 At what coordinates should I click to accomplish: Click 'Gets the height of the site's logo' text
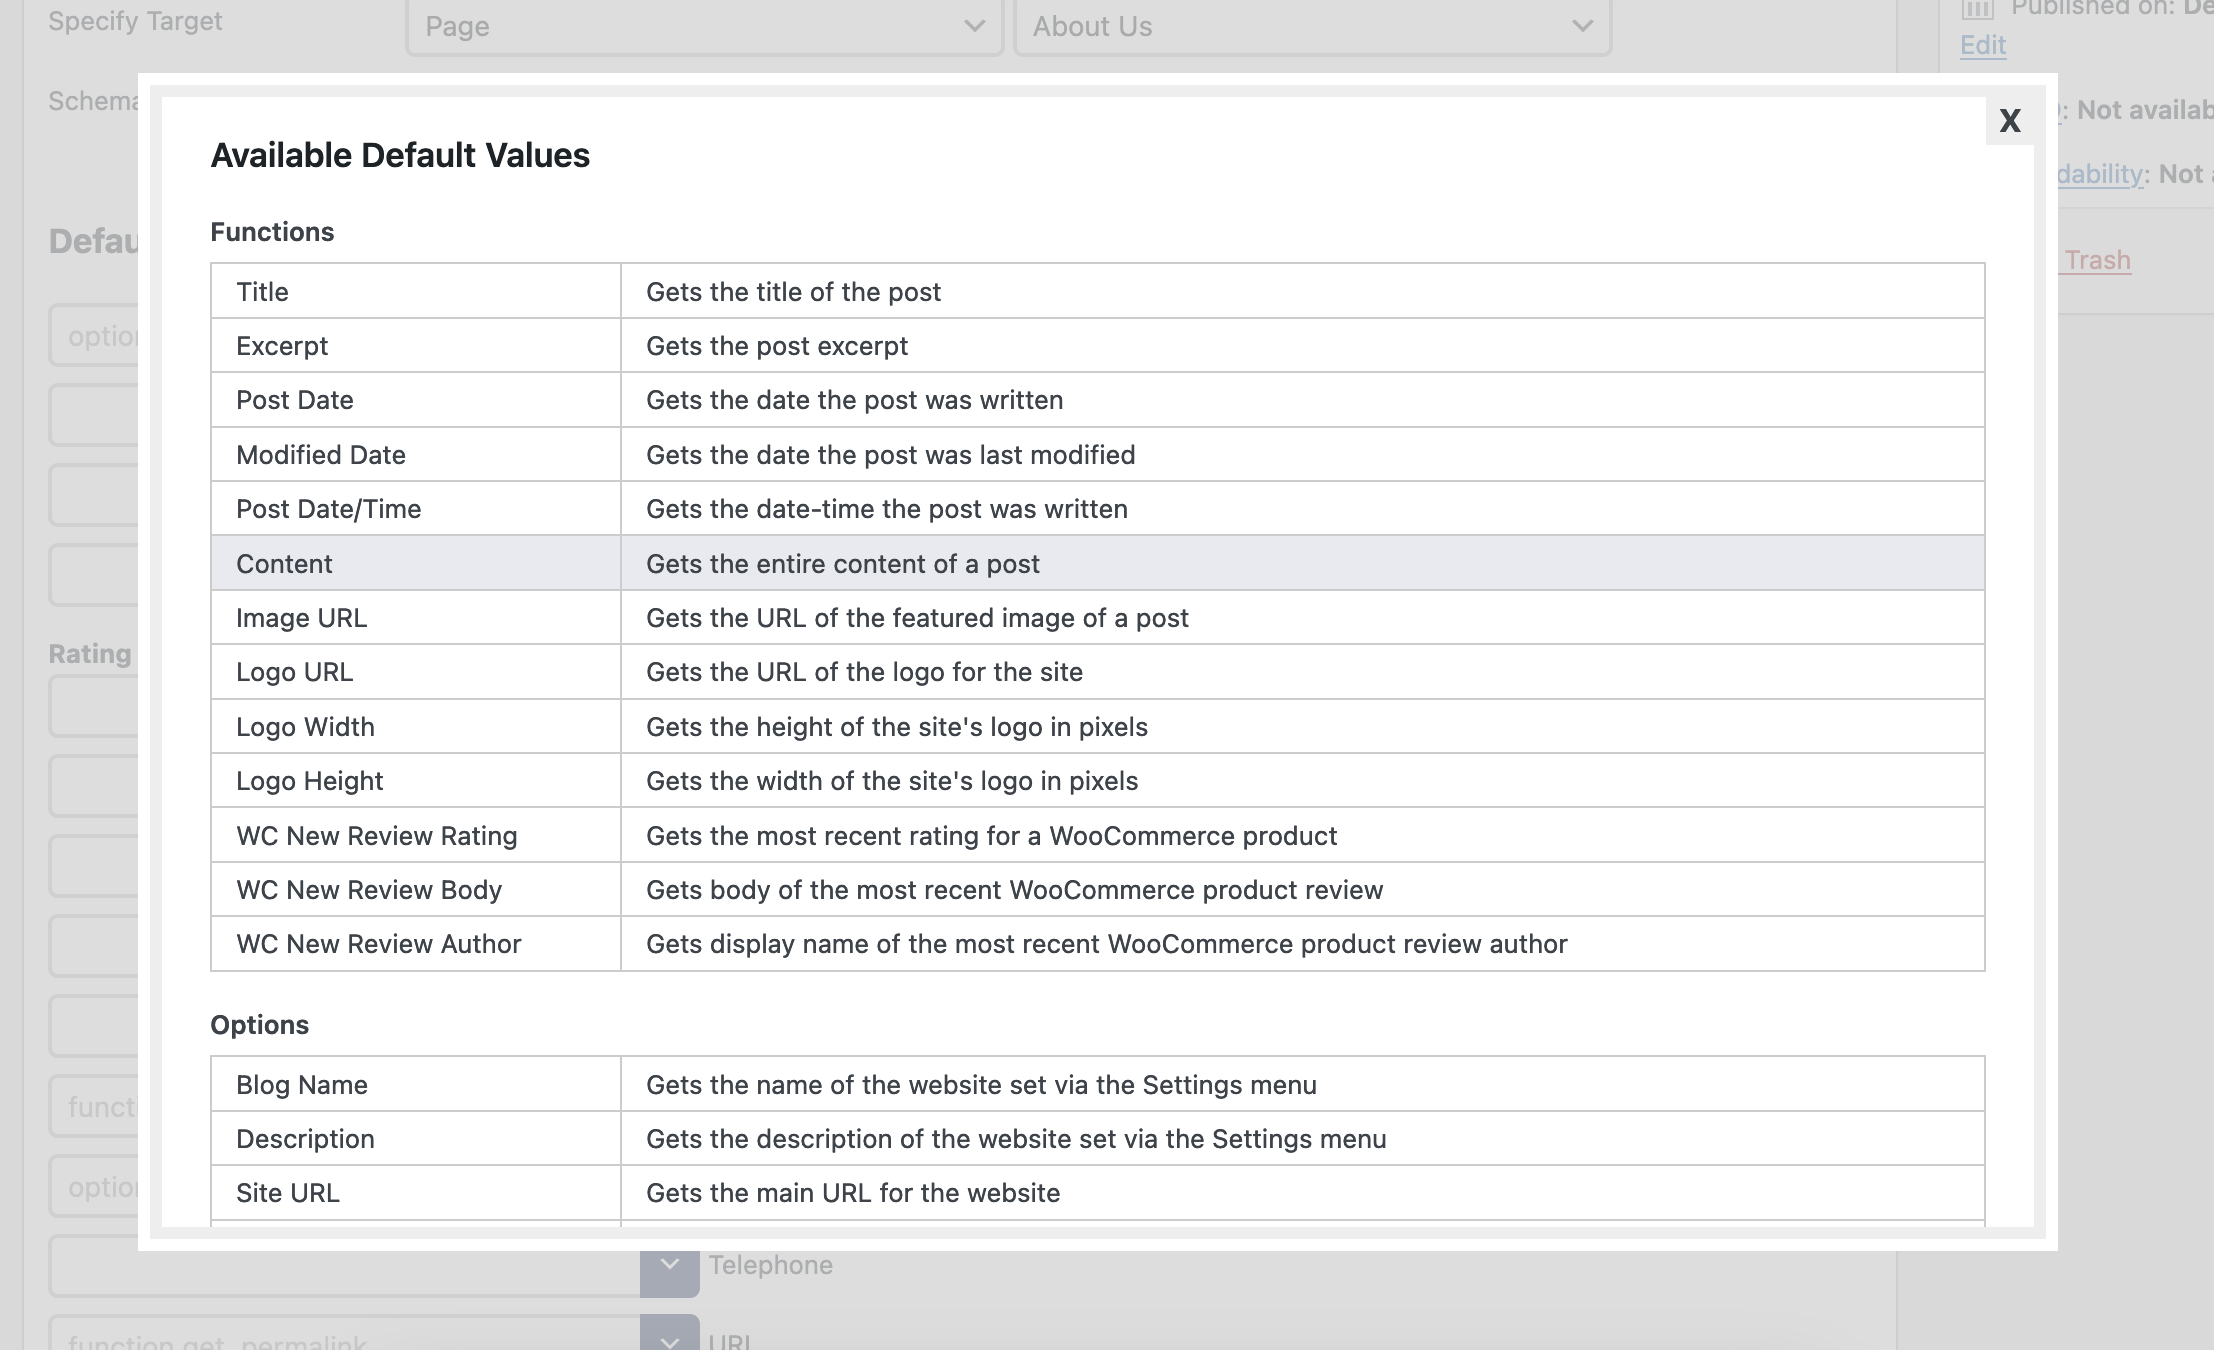point(897,727)
